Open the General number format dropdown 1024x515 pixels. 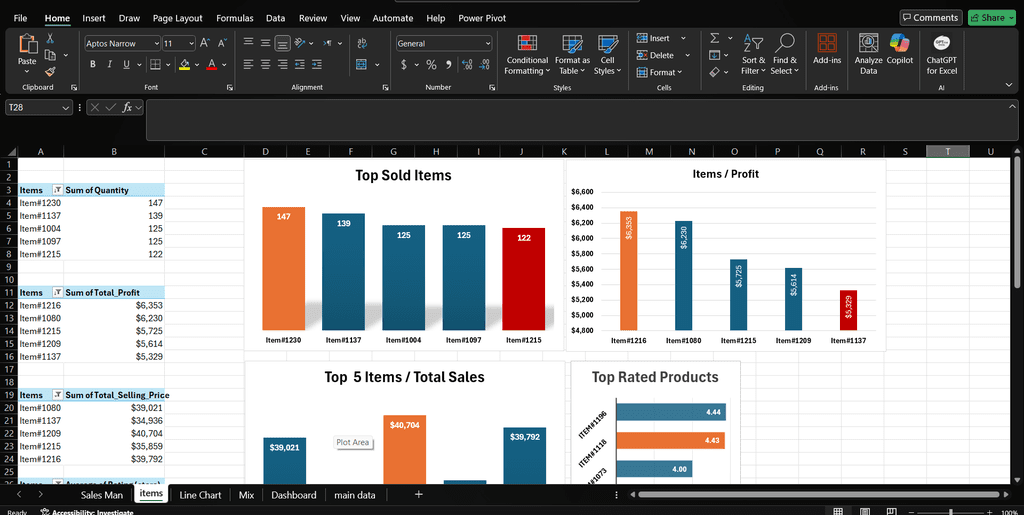click(x=487, y=44)
